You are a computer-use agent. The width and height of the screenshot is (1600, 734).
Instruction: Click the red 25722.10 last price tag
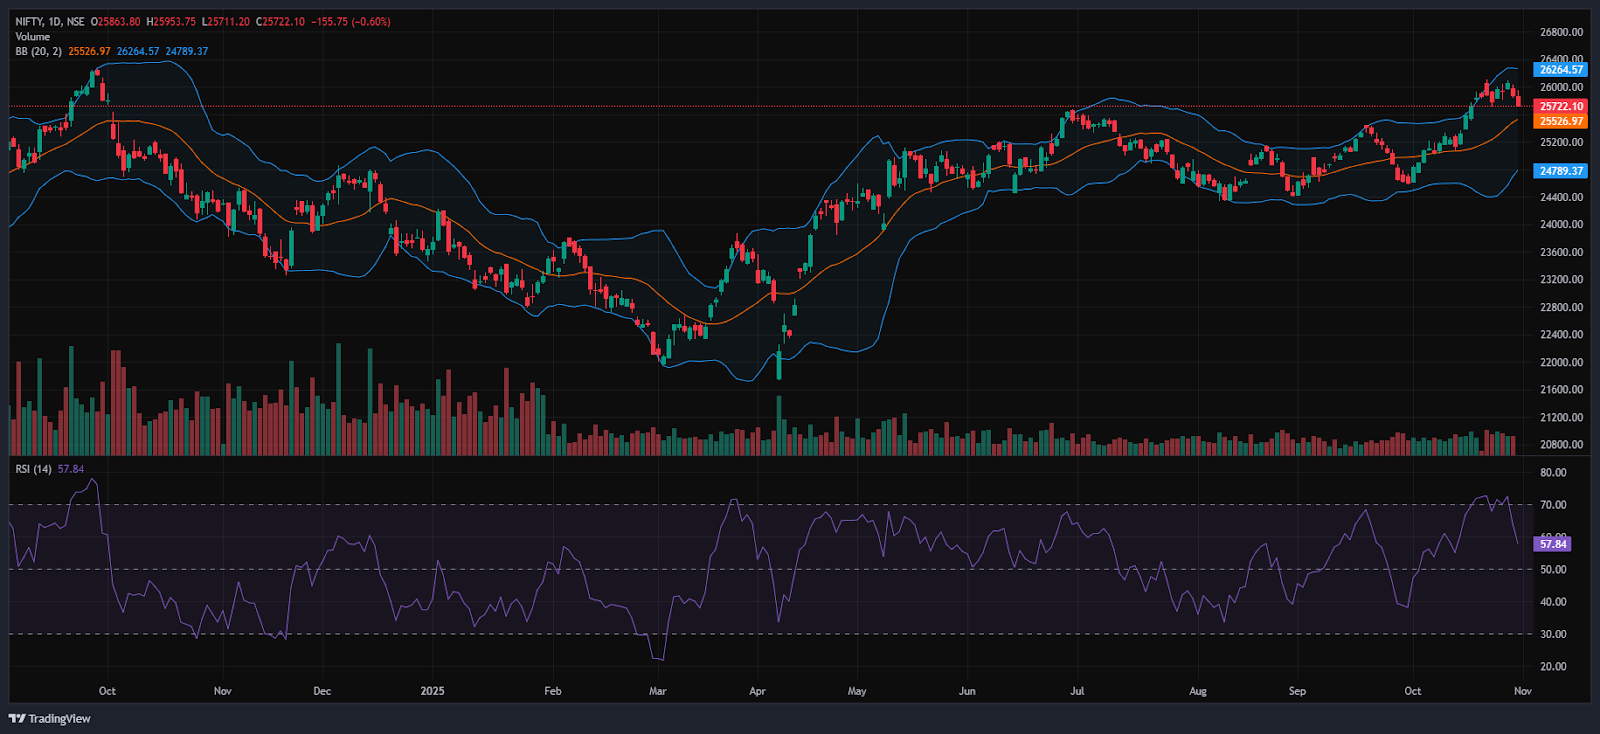click(x=1560, y=106)
